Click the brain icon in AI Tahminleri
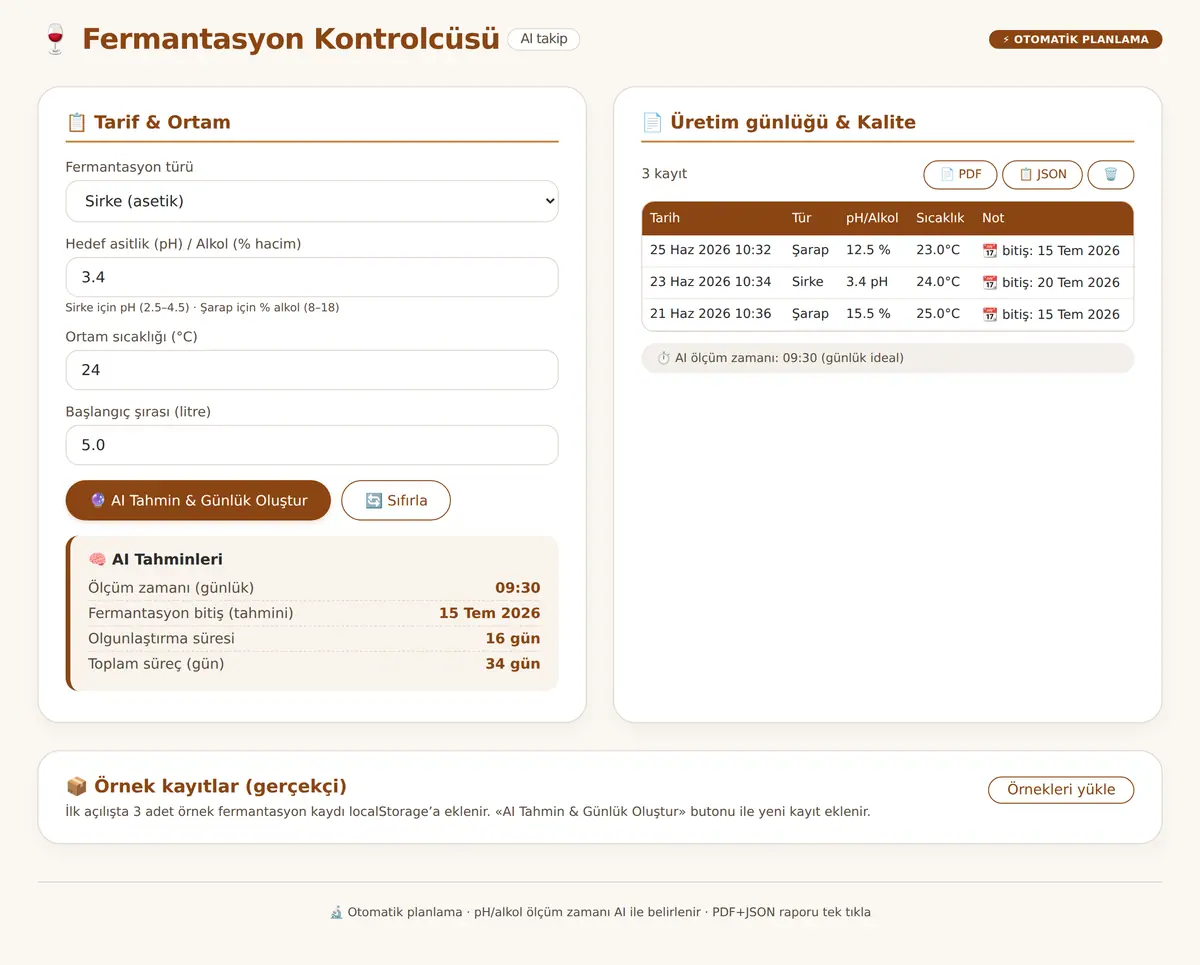The height and width of the screenshot is (965, 1200). [98, 559]
